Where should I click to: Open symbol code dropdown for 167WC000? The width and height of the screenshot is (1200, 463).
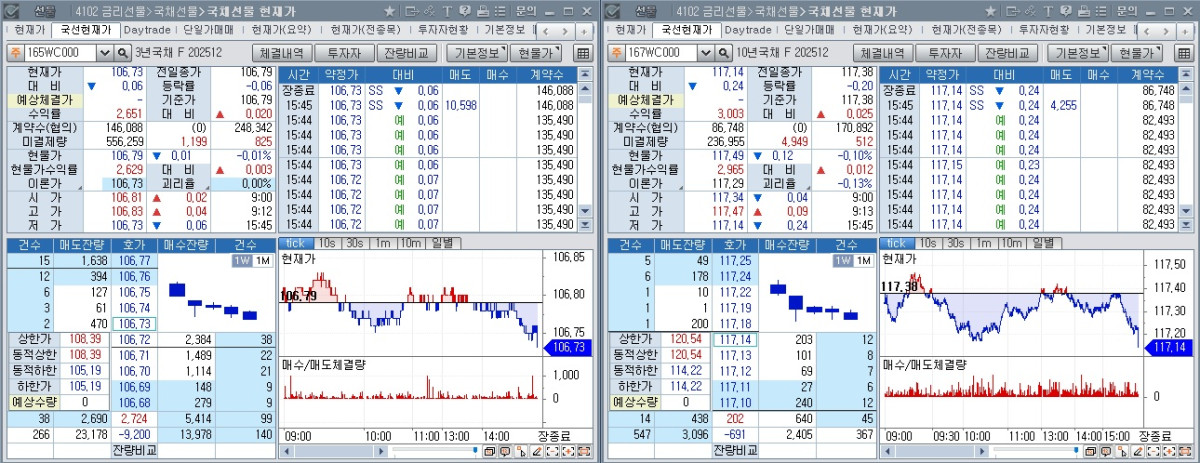[x=707, y=52]
